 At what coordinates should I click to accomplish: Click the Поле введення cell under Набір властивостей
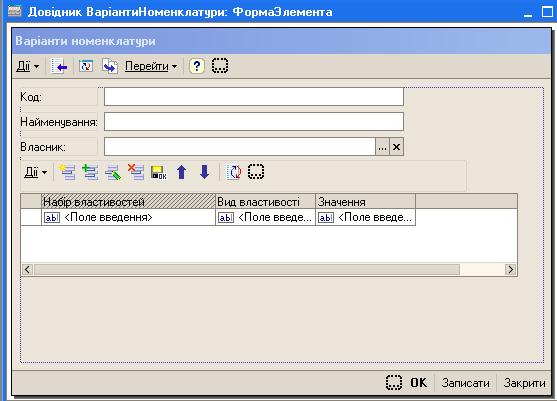pyautogui.click(x=129, y=217)
